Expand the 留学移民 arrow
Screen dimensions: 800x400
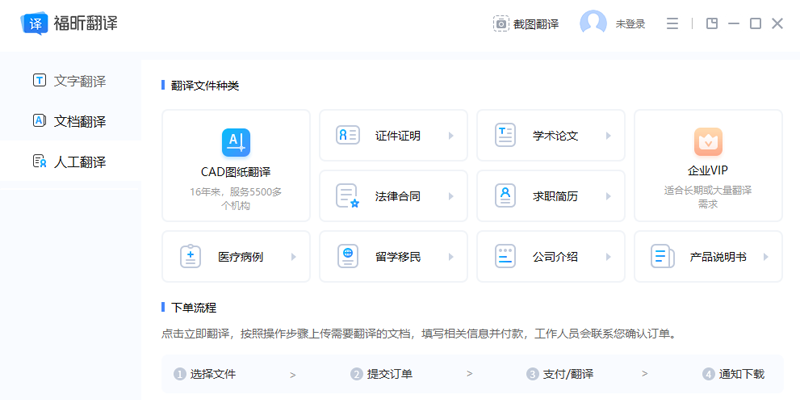[x=451, y=257]
